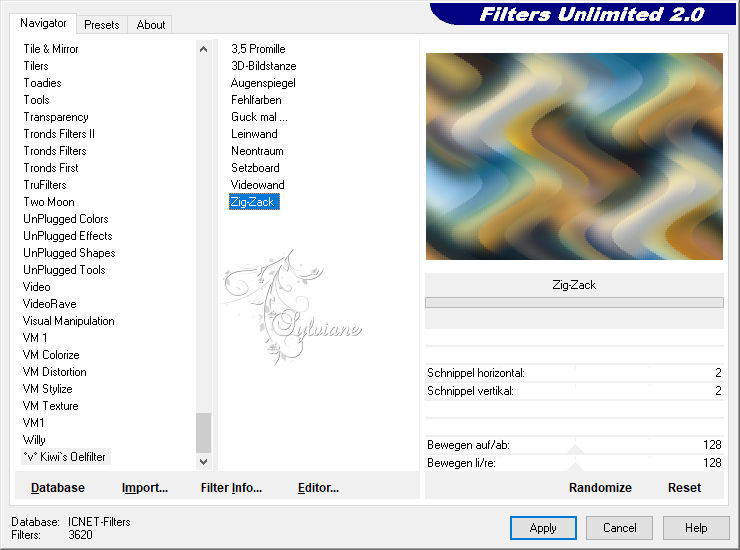Screen dimensions: 740x550
Task: Select Tile & Mirror category
Action: tap(51, 49)
